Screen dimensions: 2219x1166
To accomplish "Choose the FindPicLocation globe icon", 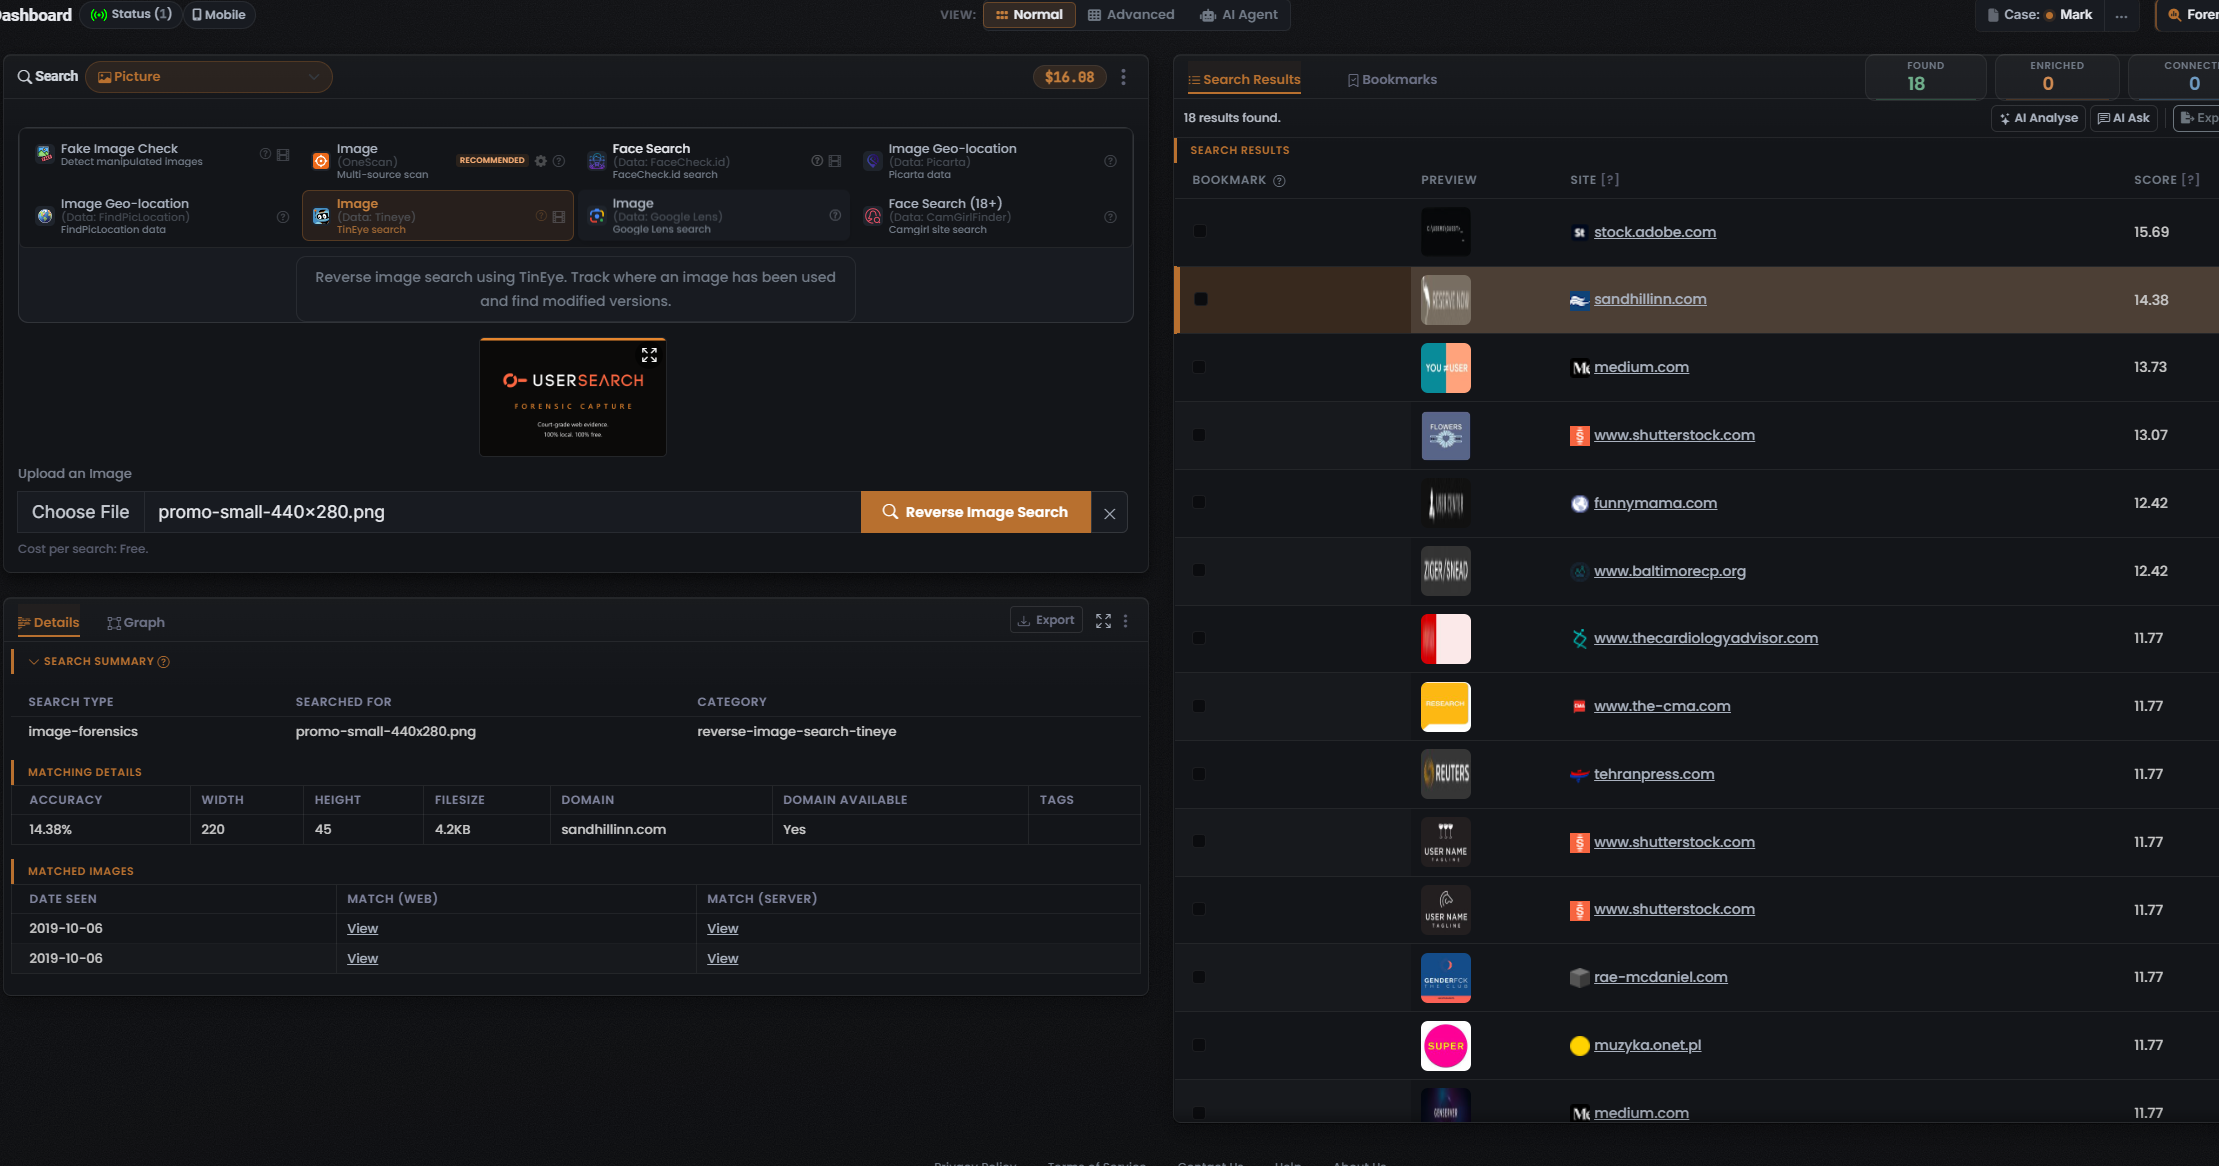I will tap(45, 216).
